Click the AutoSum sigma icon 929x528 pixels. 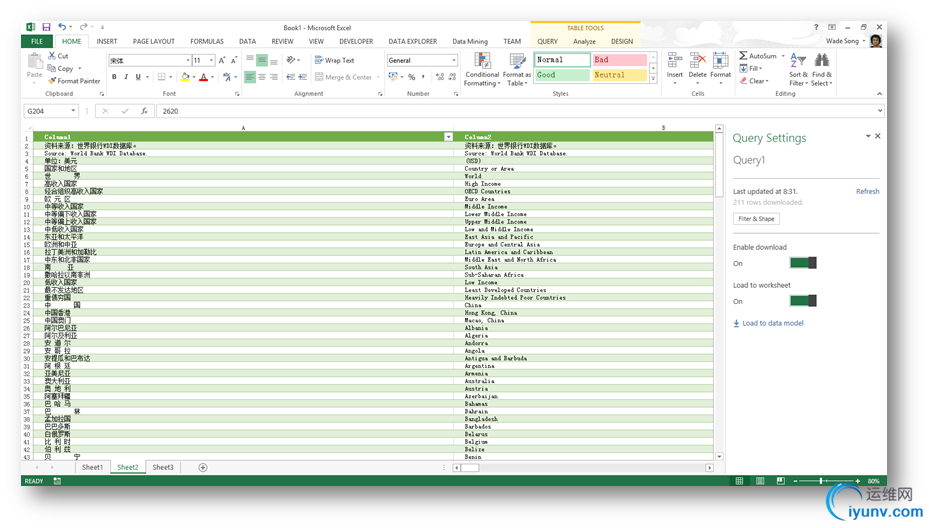tap(744, 56)
